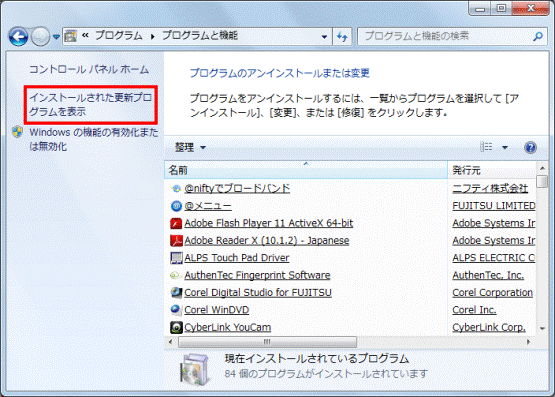Click the shield icon beside Windows の機能
Screen dimensions: 555x397
pyautogui.click(x=17, y=132)
